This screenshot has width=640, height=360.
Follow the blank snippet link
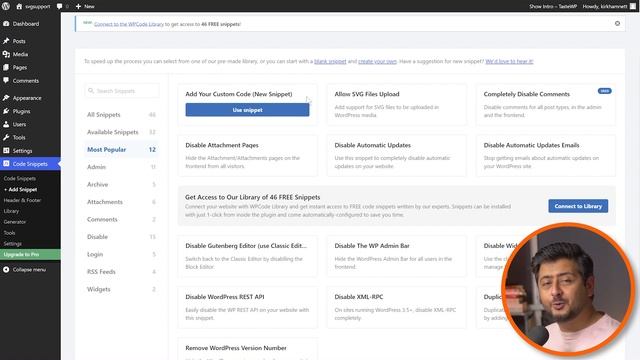coord(330,61)
